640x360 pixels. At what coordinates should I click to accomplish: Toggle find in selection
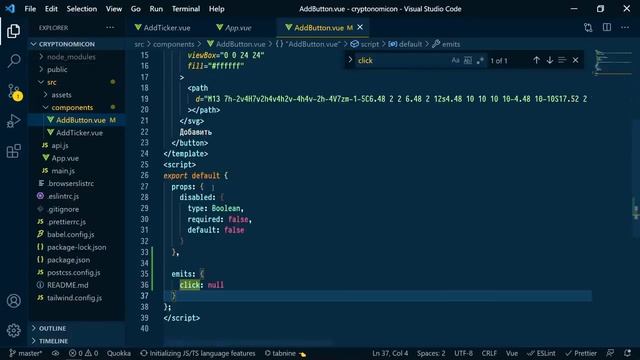[562, 60]
